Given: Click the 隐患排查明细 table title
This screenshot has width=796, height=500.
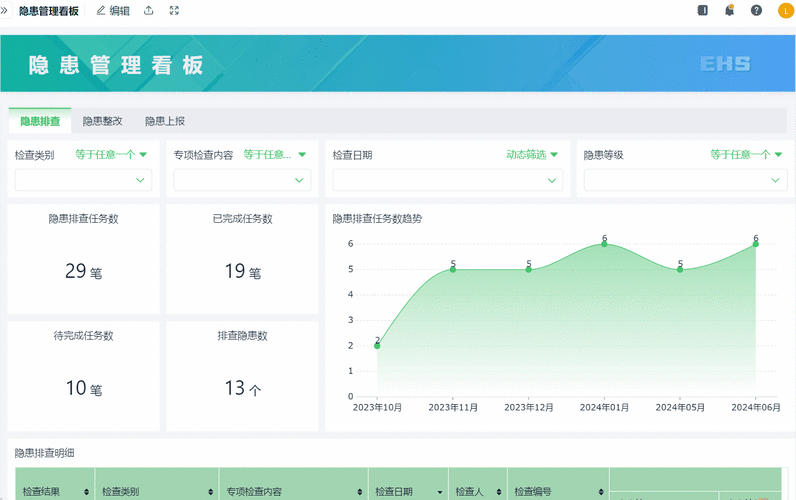Looking at the screenshot, I should click(x=44, y=453).
